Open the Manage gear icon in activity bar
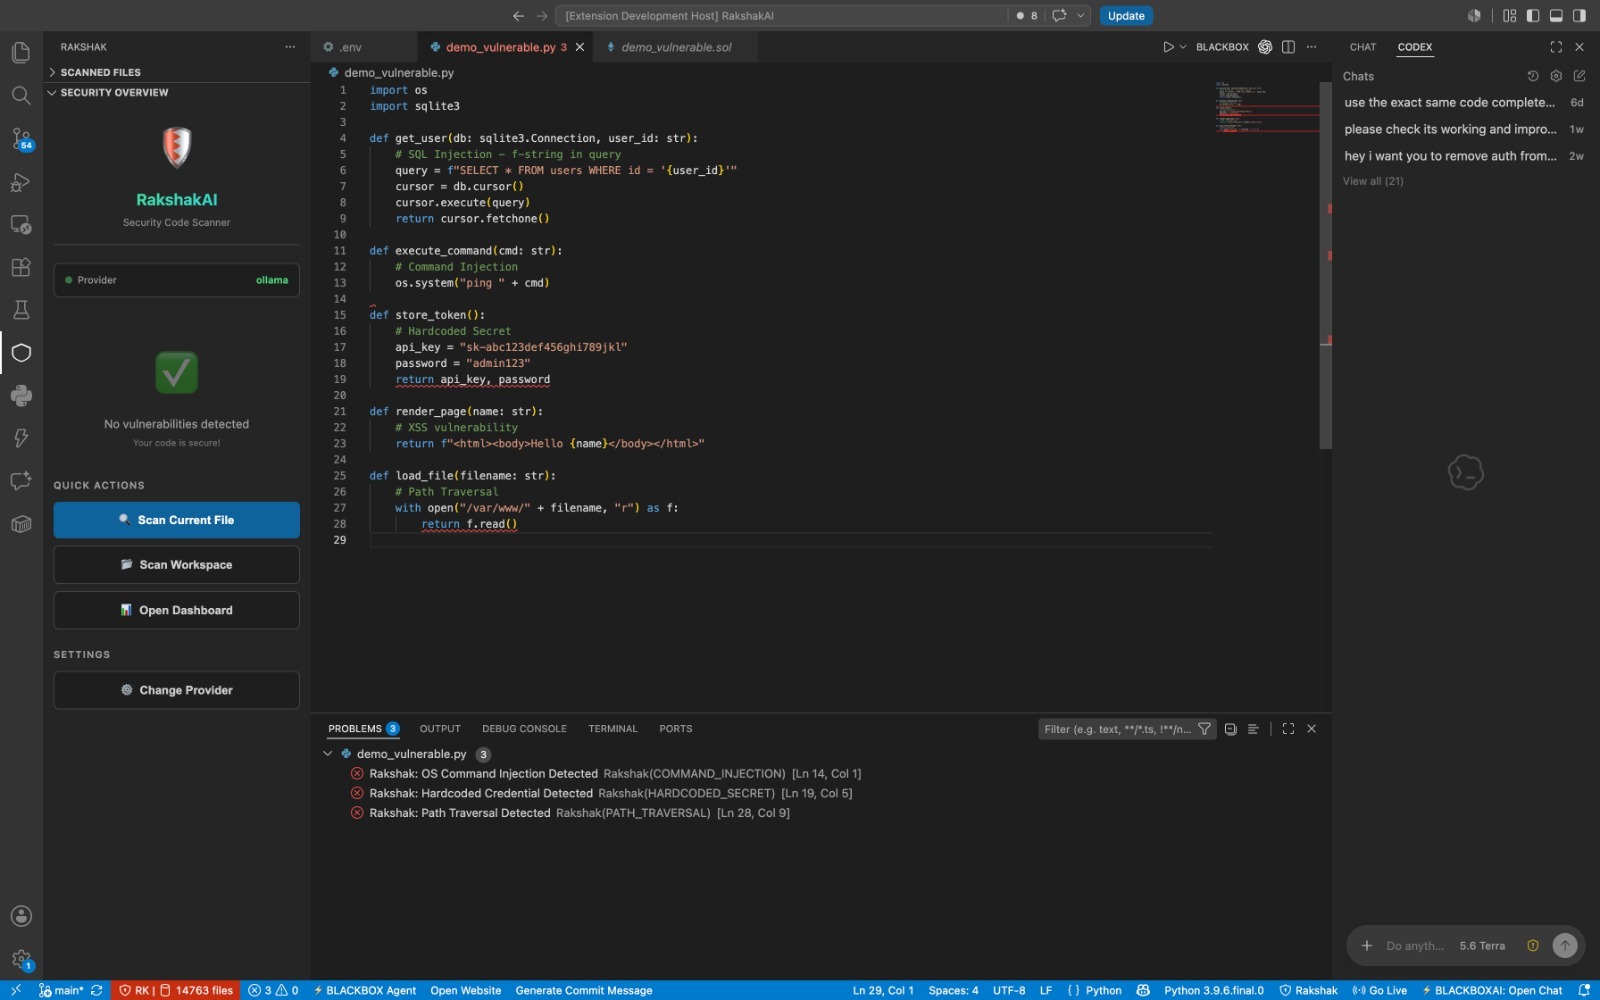This screenshot has height=1000, width=1600. click(21, 959)
